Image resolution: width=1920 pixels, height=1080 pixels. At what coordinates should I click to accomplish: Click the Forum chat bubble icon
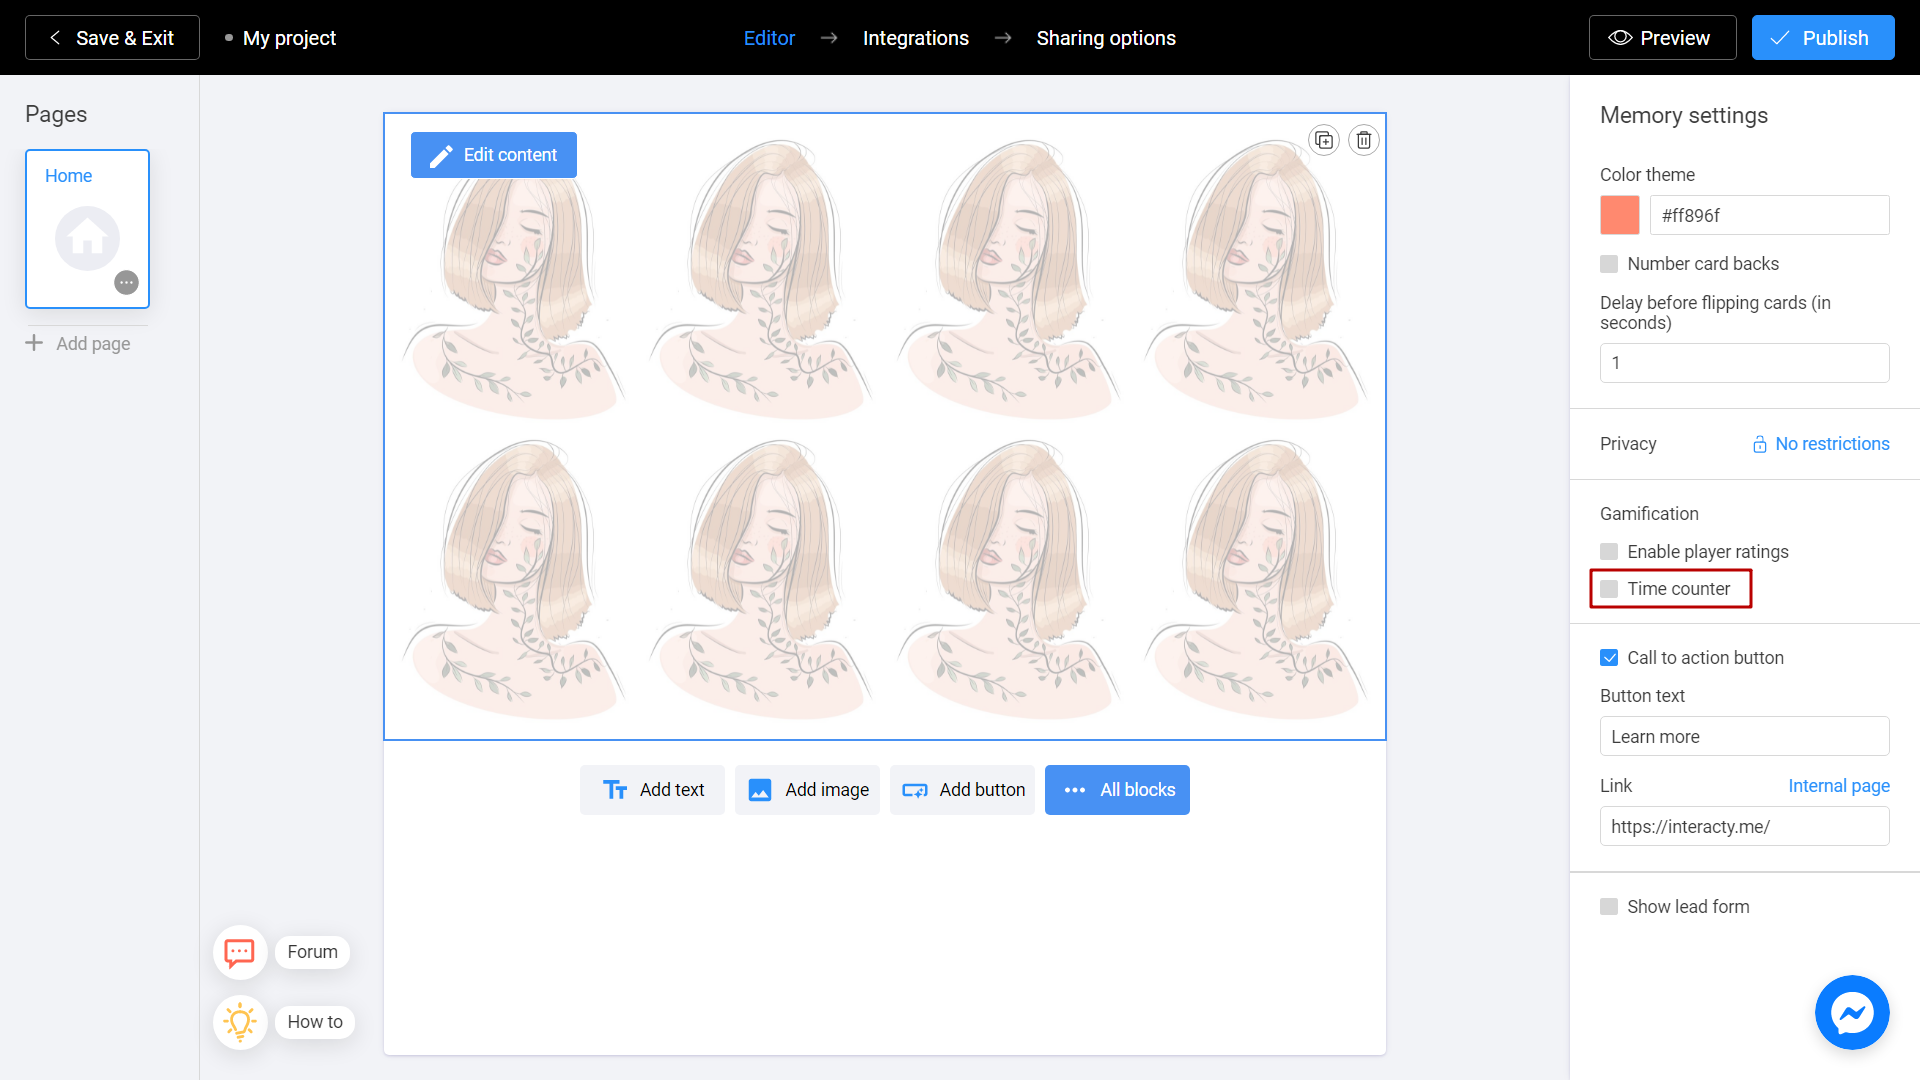(239, 952)
